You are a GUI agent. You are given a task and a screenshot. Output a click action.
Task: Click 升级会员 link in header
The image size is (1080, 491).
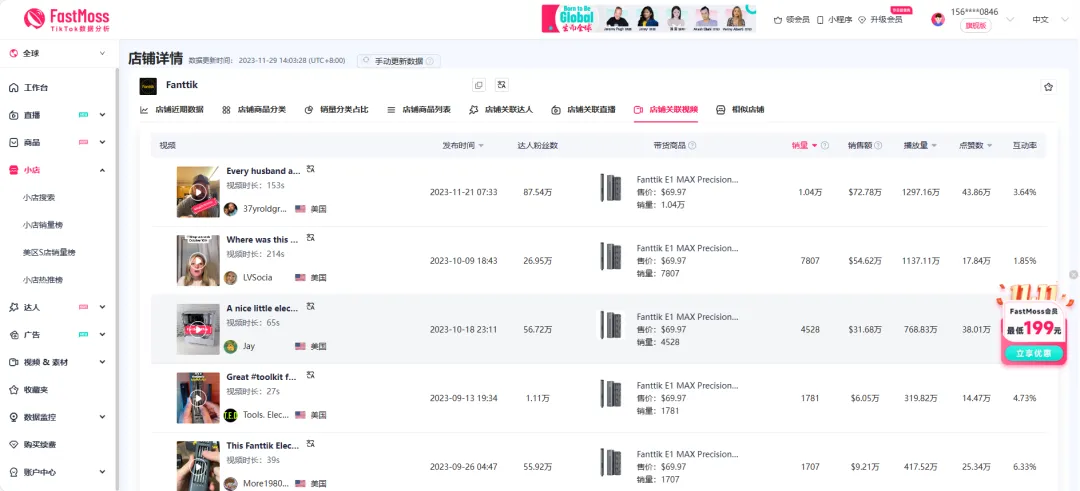click(x=880, y=20)
